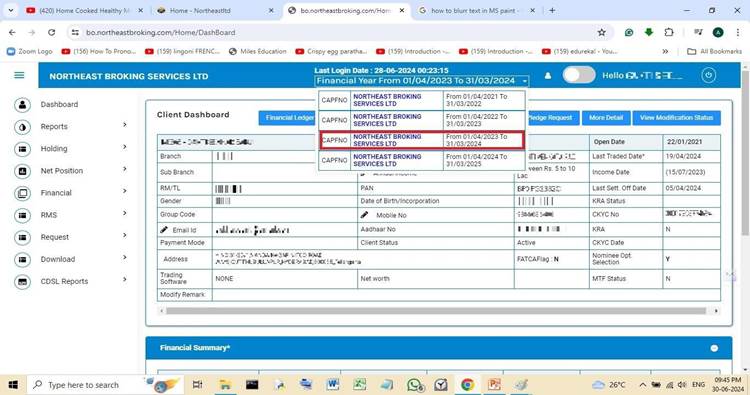Expand the CDSL Reports submenu arrow

click(124, 279)
